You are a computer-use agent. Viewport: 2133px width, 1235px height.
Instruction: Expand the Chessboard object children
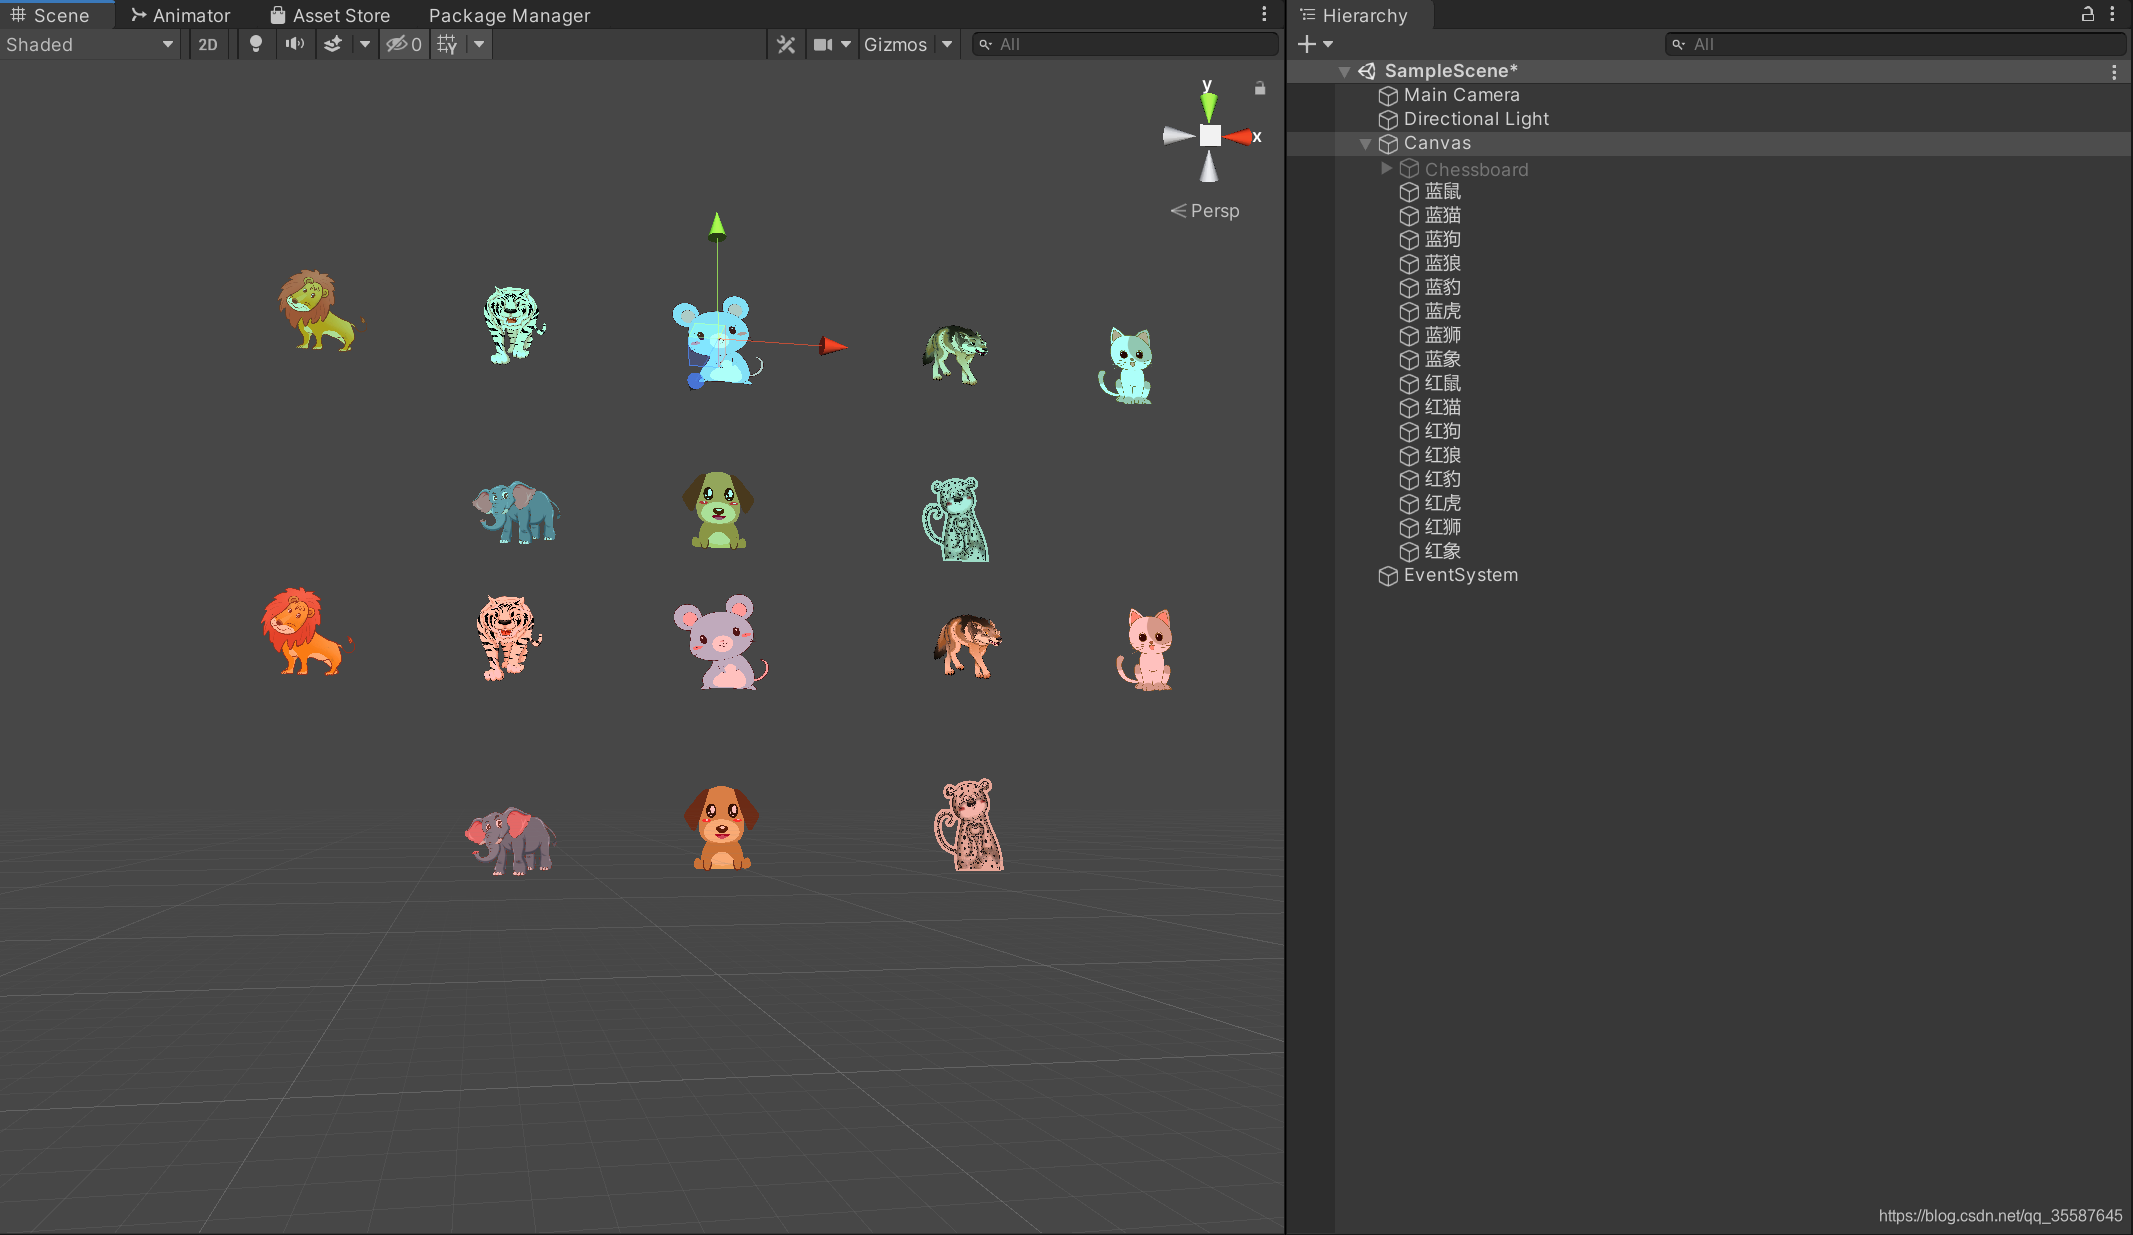[x=1386, y=169]
